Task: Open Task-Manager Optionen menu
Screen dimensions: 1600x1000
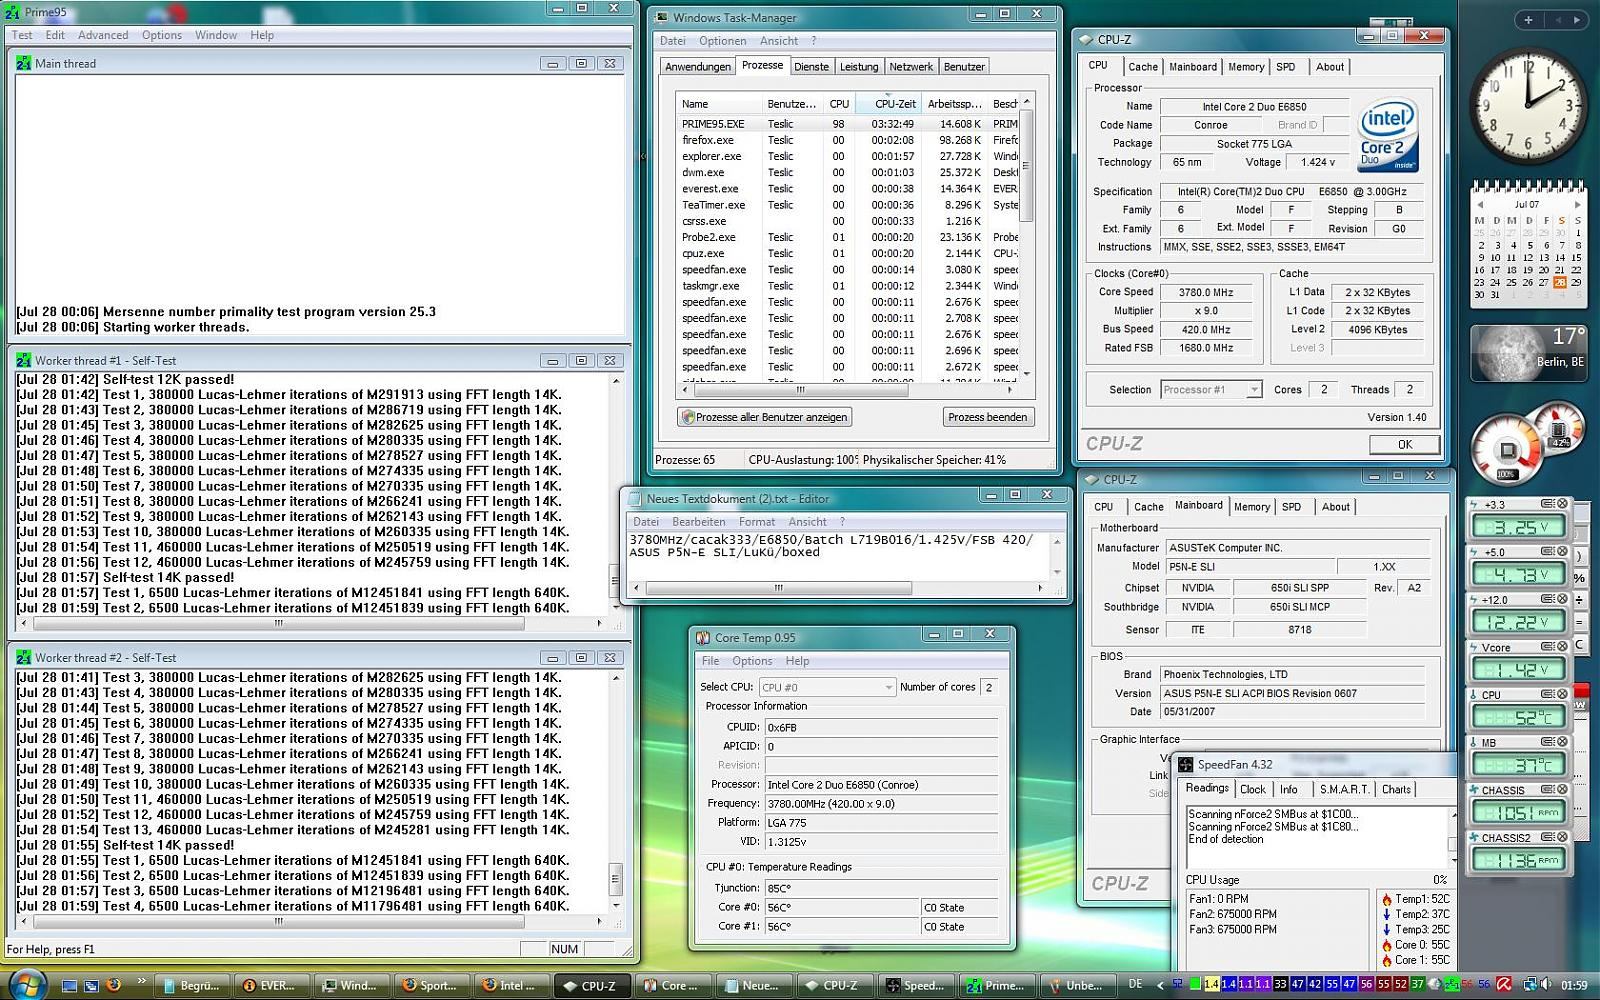Action: (x=722, y=41)
